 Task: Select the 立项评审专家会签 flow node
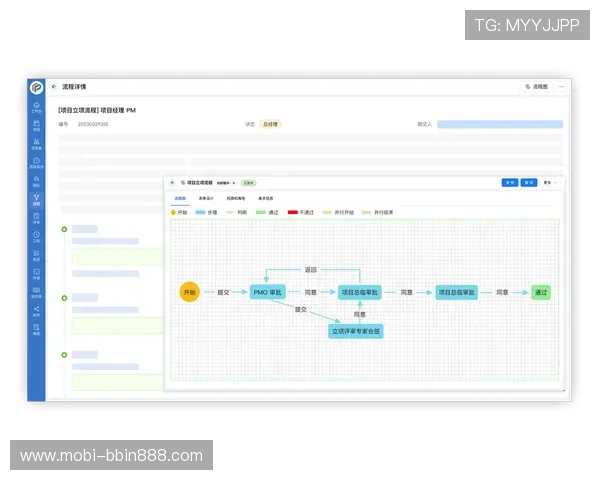tap(356, 330)
